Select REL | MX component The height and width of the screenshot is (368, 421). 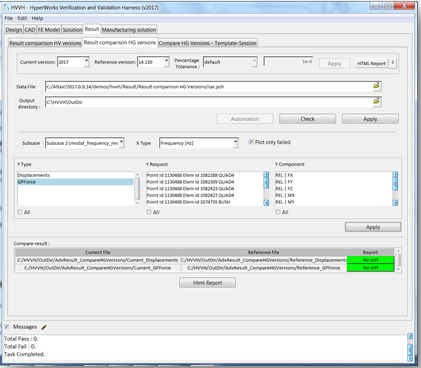(x=333, y=195)
